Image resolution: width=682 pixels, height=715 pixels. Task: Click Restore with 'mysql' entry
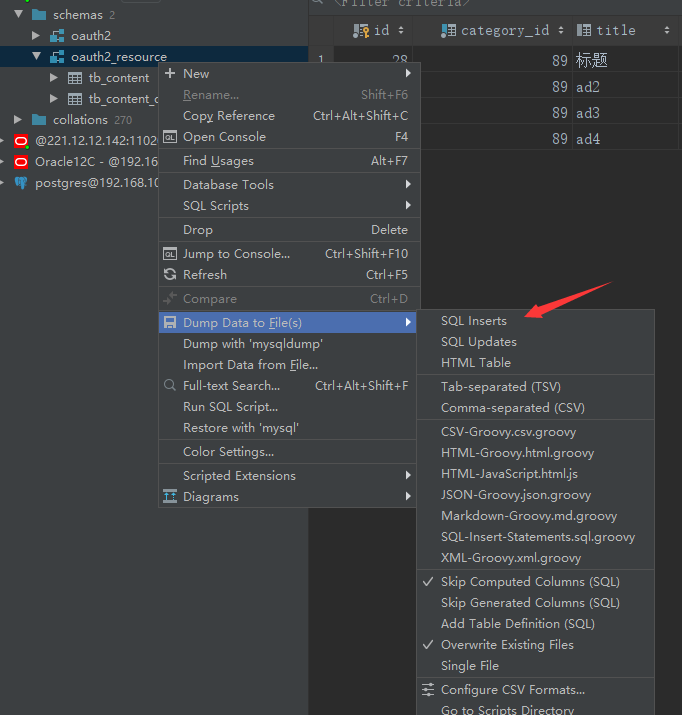288,428
